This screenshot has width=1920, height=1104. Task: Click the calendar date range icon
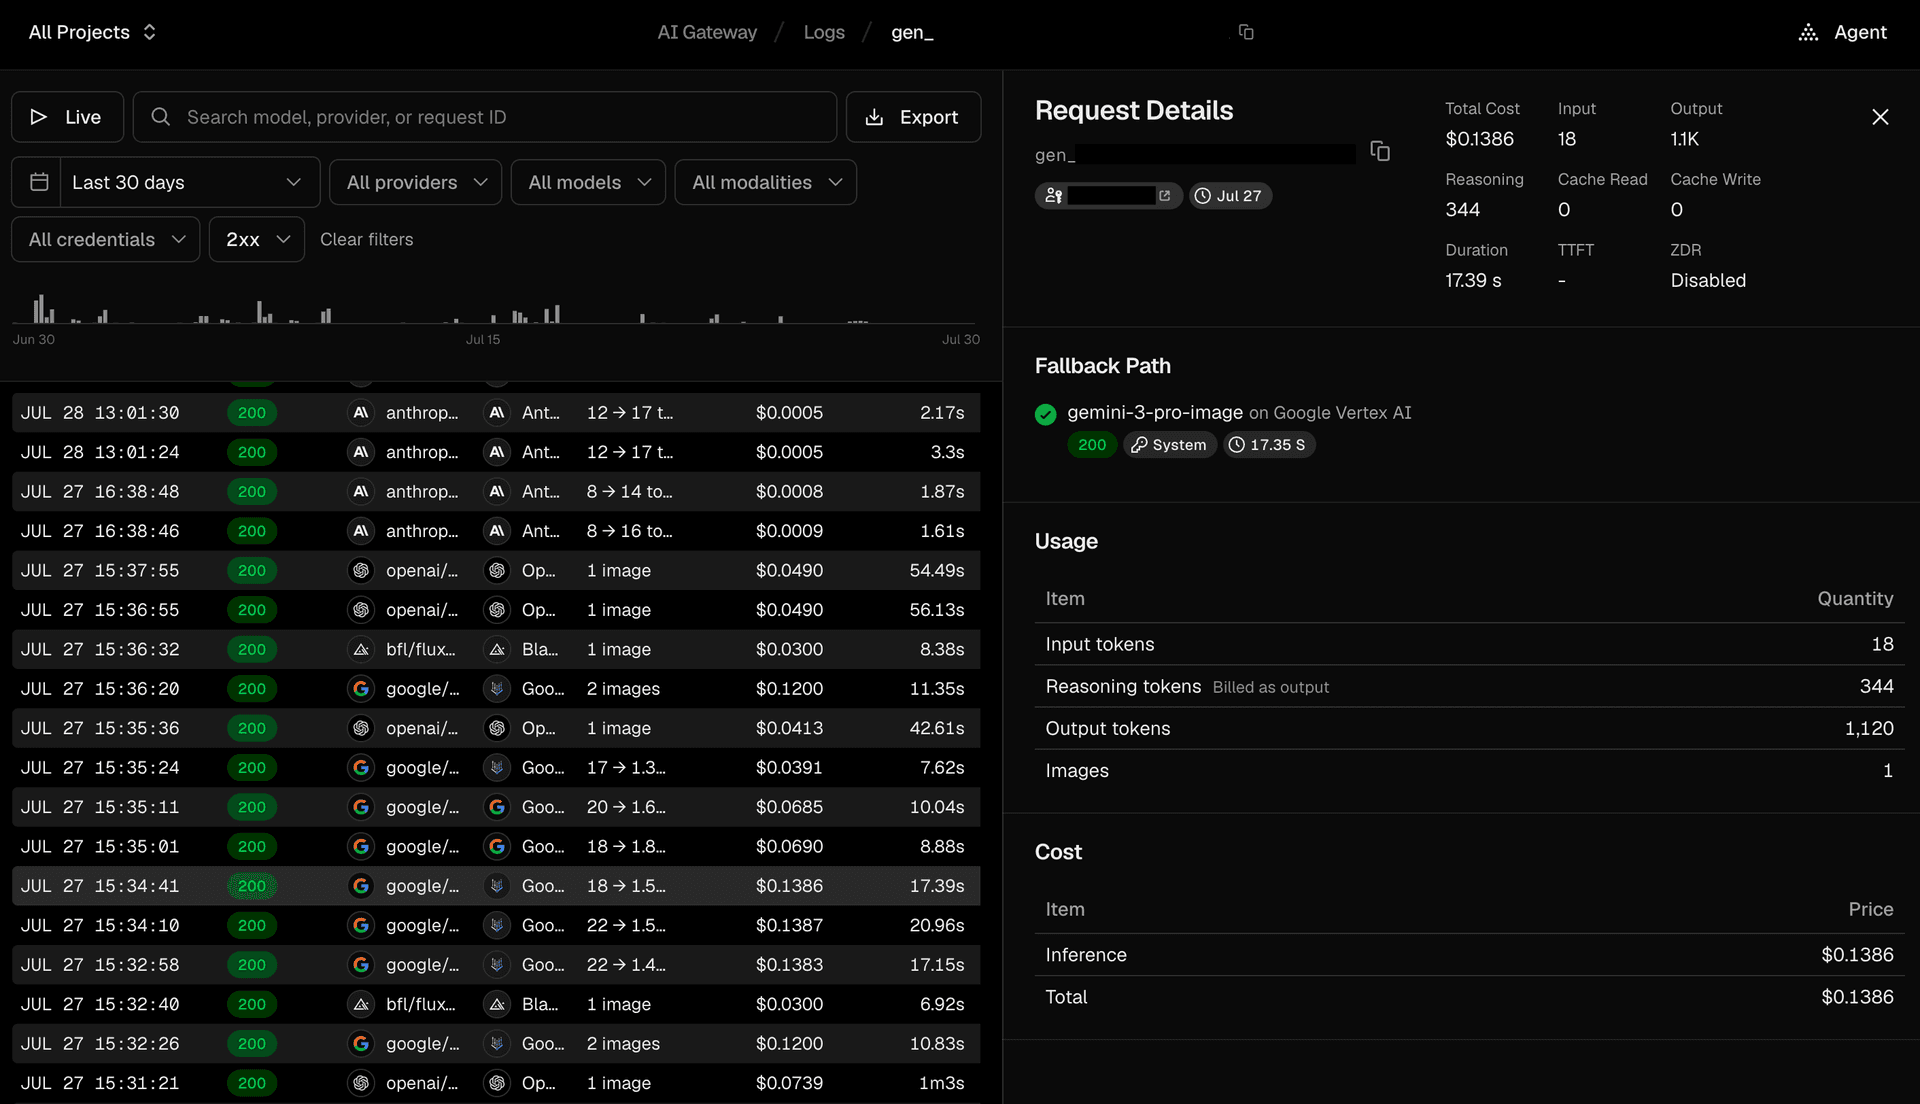(39, 182)
